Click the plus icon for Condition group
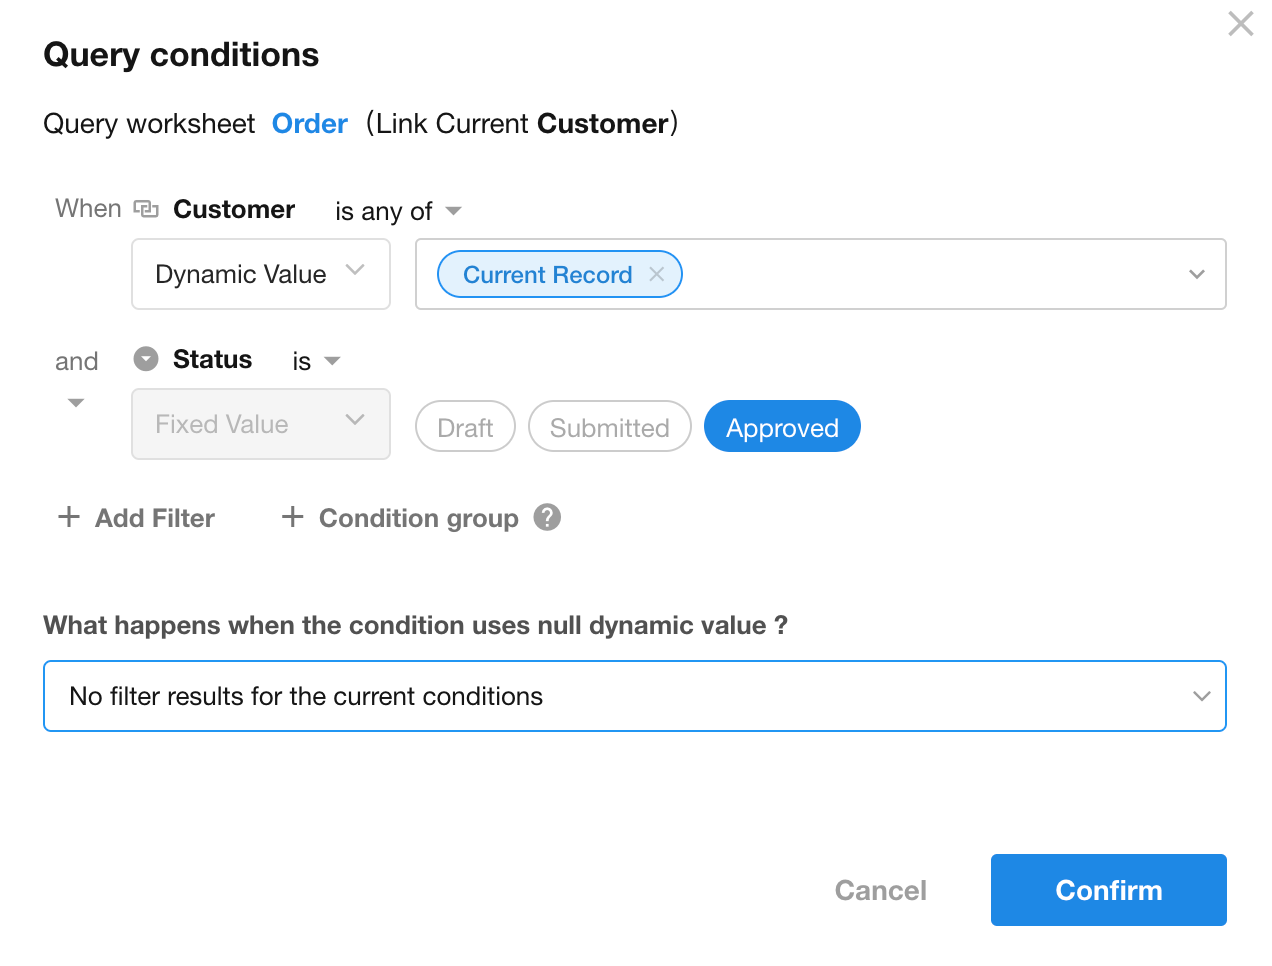 click(292, 517)
